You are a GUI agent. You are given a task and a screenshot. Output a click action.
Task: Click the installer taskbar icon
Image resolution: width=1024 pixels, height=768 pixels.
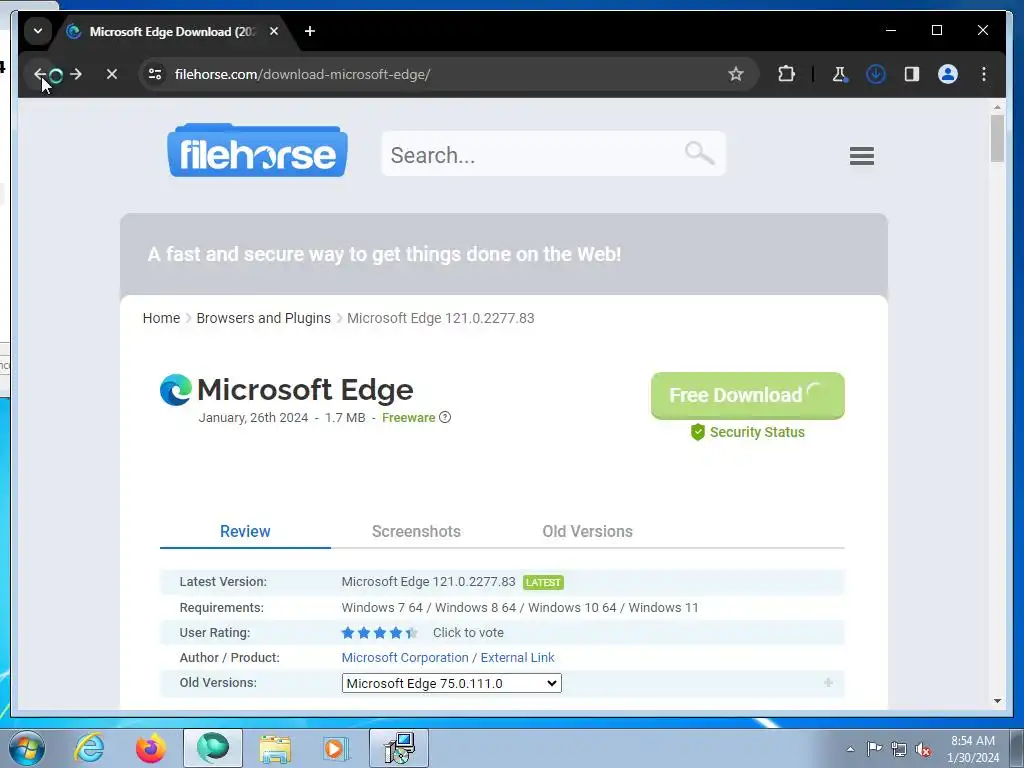[399, 748]
